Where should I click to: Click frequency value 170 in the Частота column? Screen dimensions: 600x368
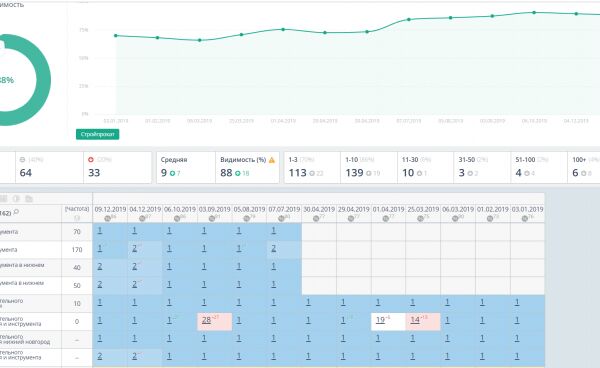coord(77,250)
